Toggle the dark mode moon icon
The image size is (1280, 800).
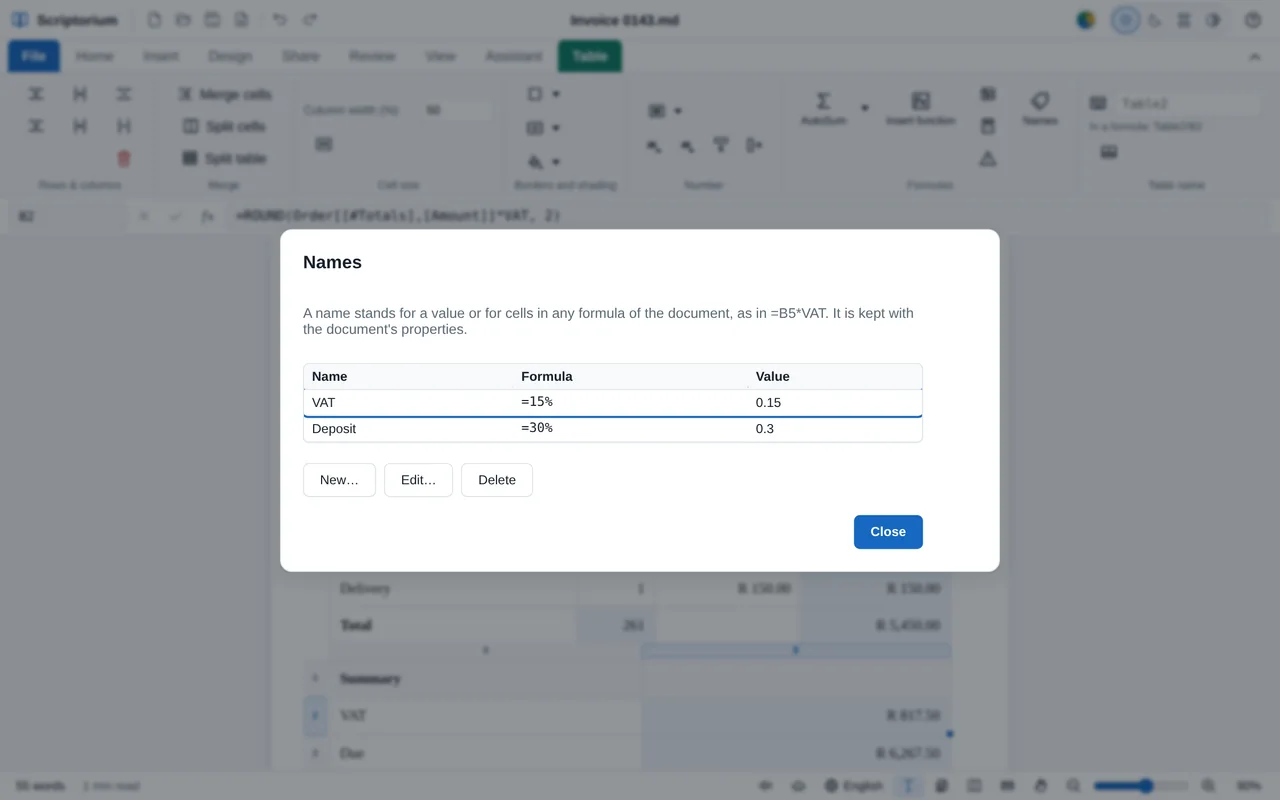(1155, 20)
